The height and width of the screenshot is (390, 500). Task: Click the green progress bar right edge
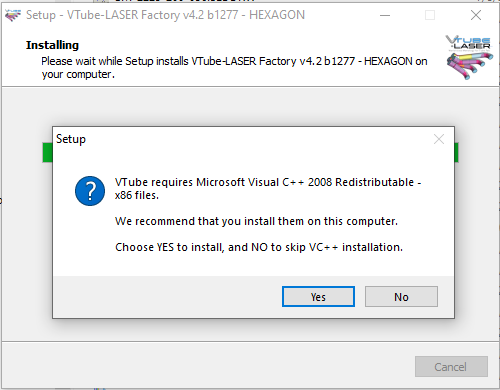click(456, 152)
